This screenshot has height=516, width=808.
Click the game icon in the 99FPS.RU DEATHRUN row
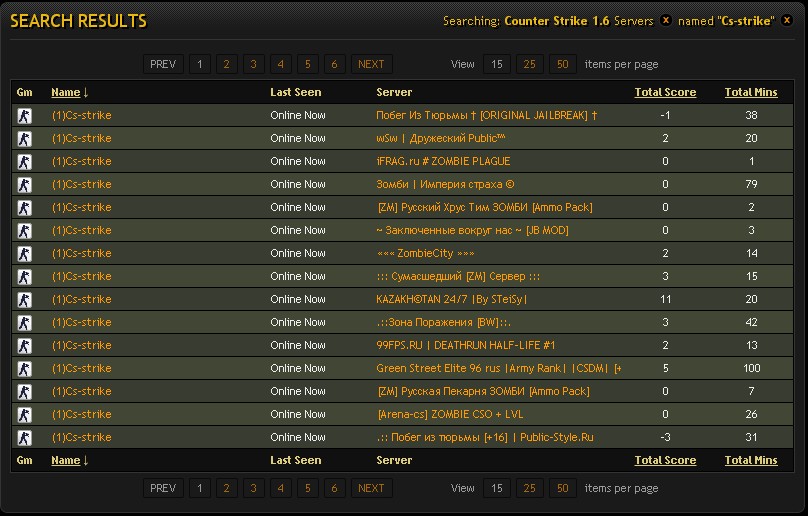[x=24, y=346]
